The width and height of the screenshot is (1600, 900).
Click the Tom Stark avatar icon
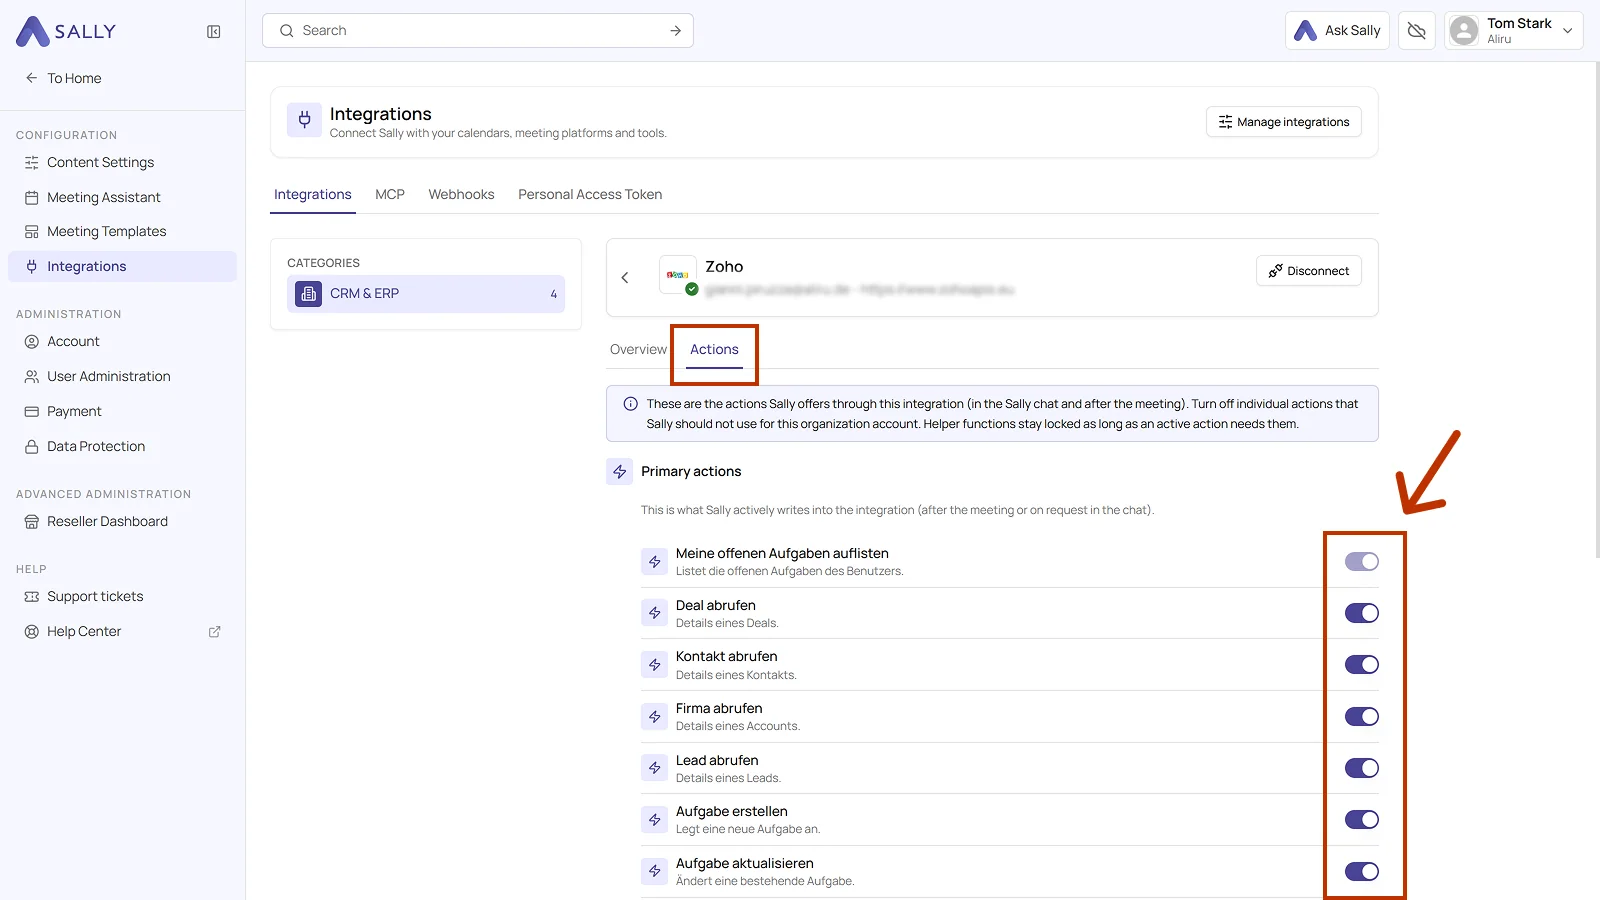point(1464,31)
